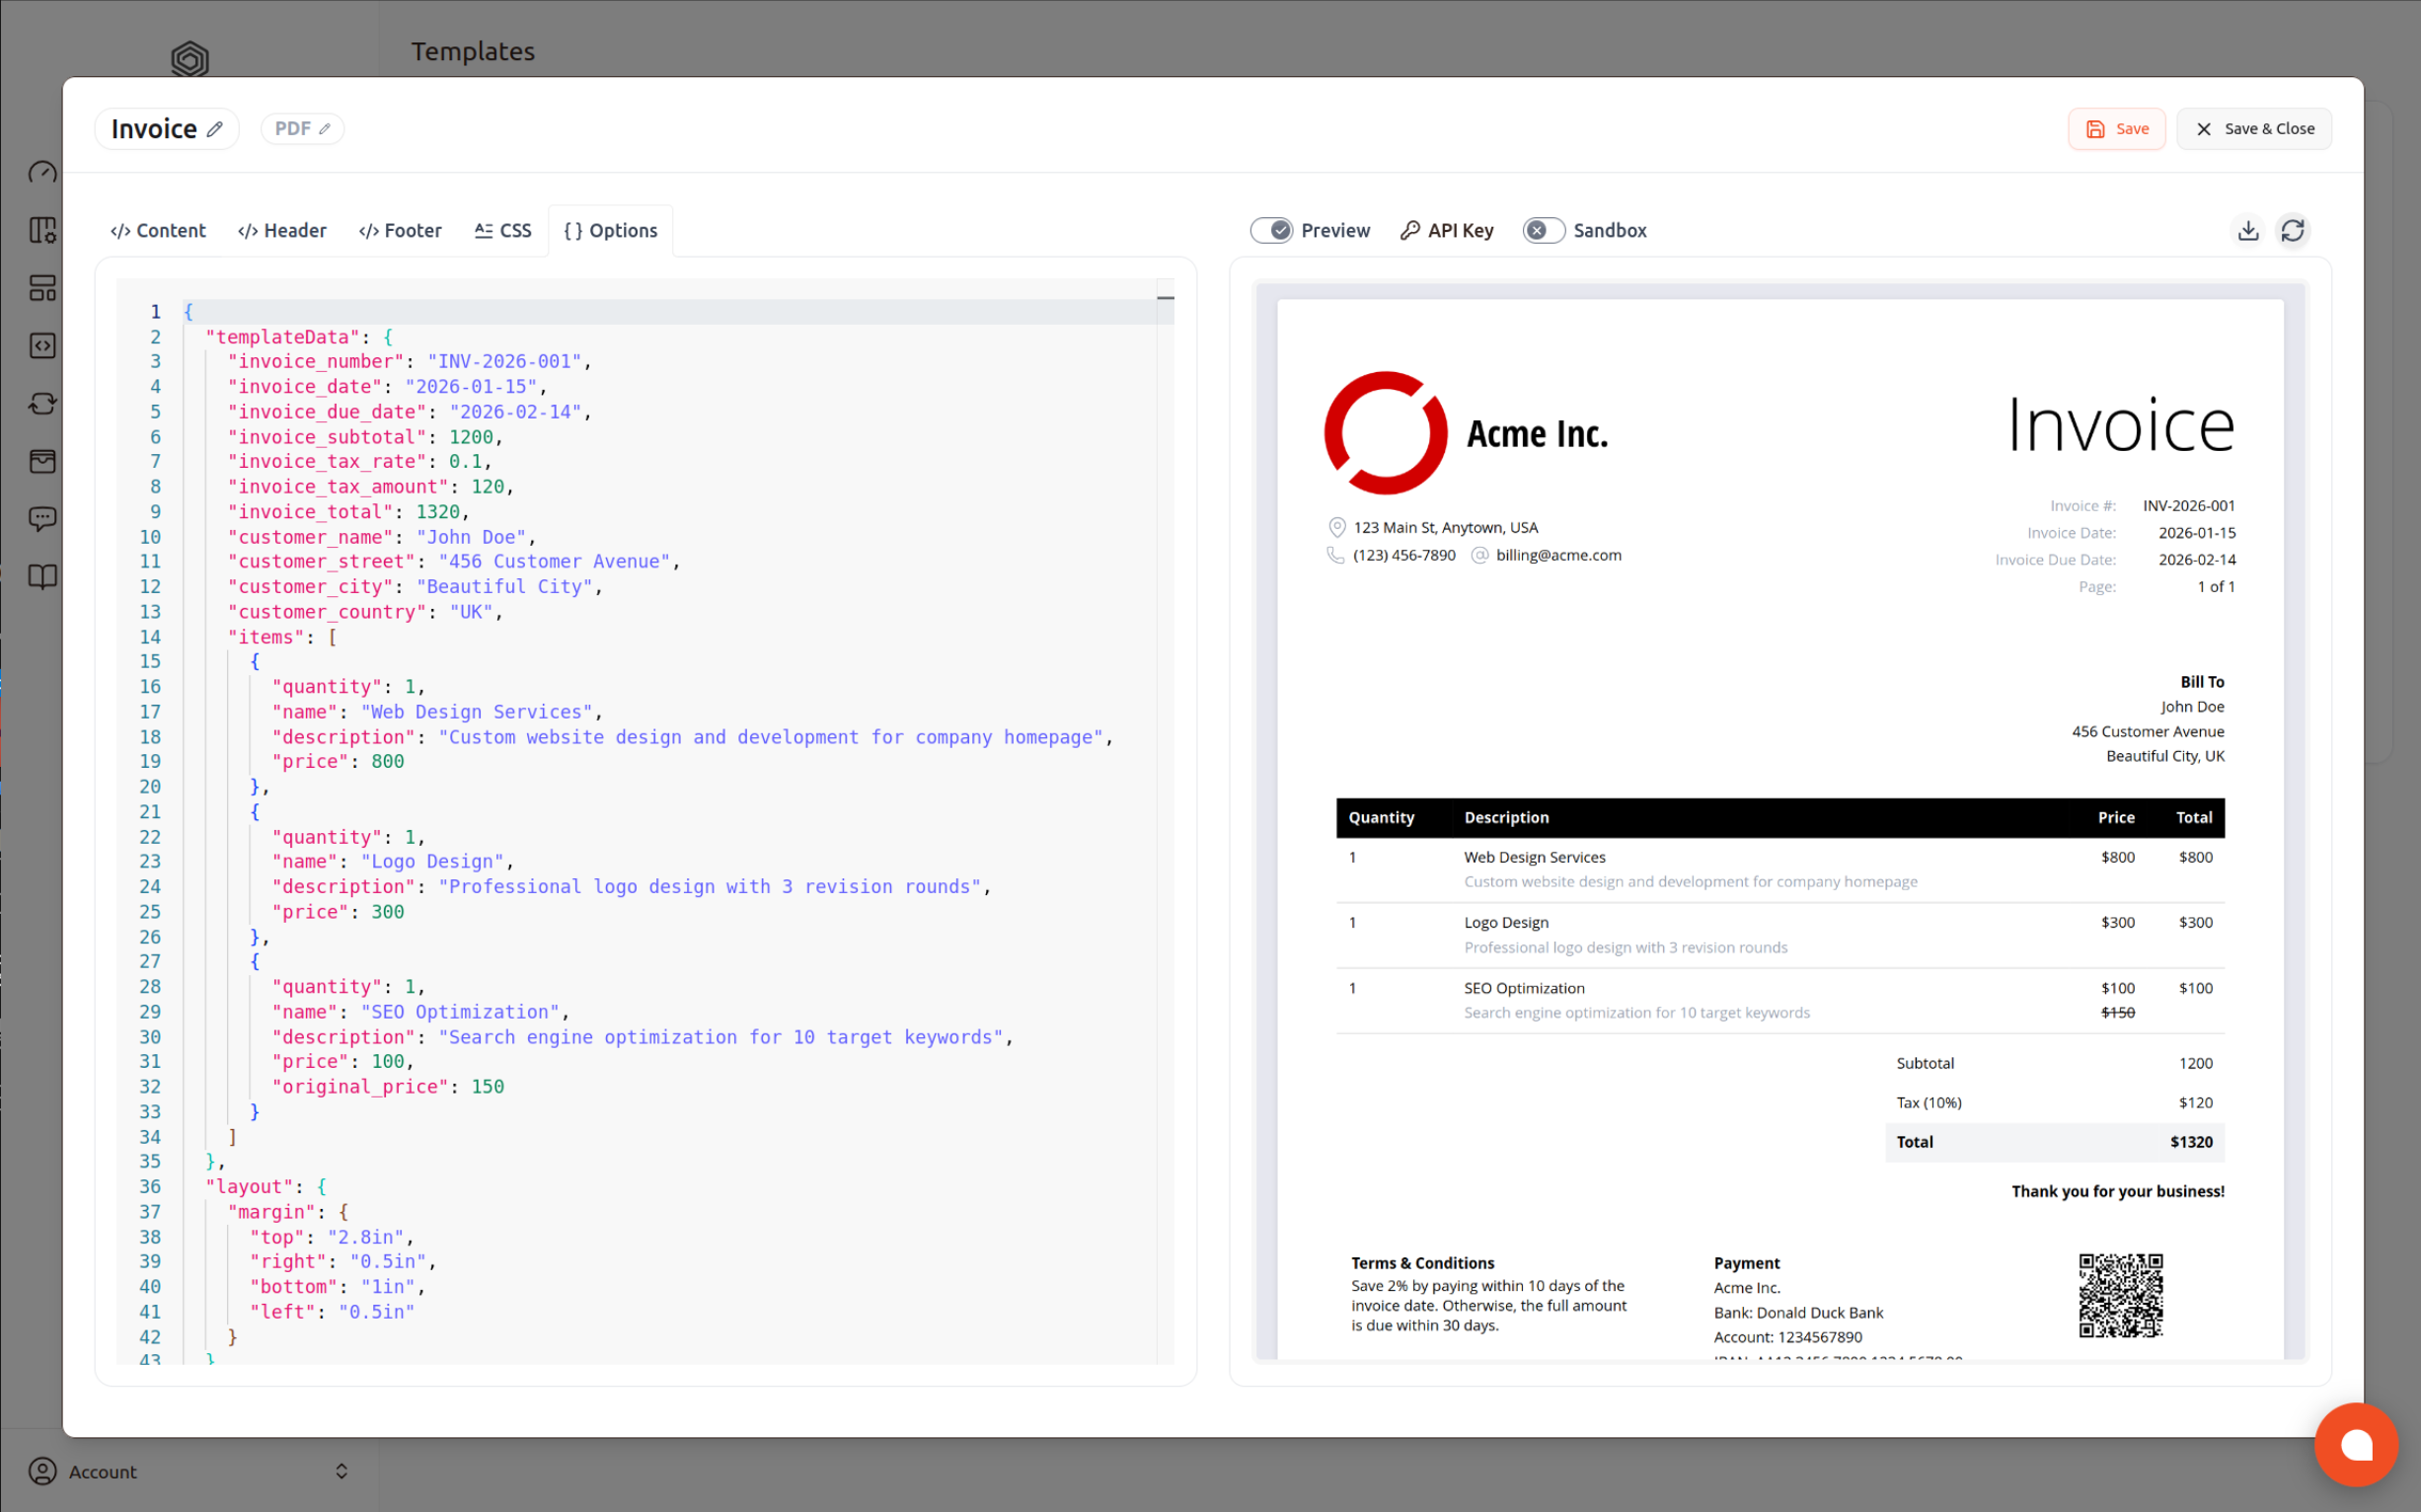The height and width of the screenshot is (1512, 2421).
Task: Download the rendered invoice PDF
Action: click(2248, 231)
